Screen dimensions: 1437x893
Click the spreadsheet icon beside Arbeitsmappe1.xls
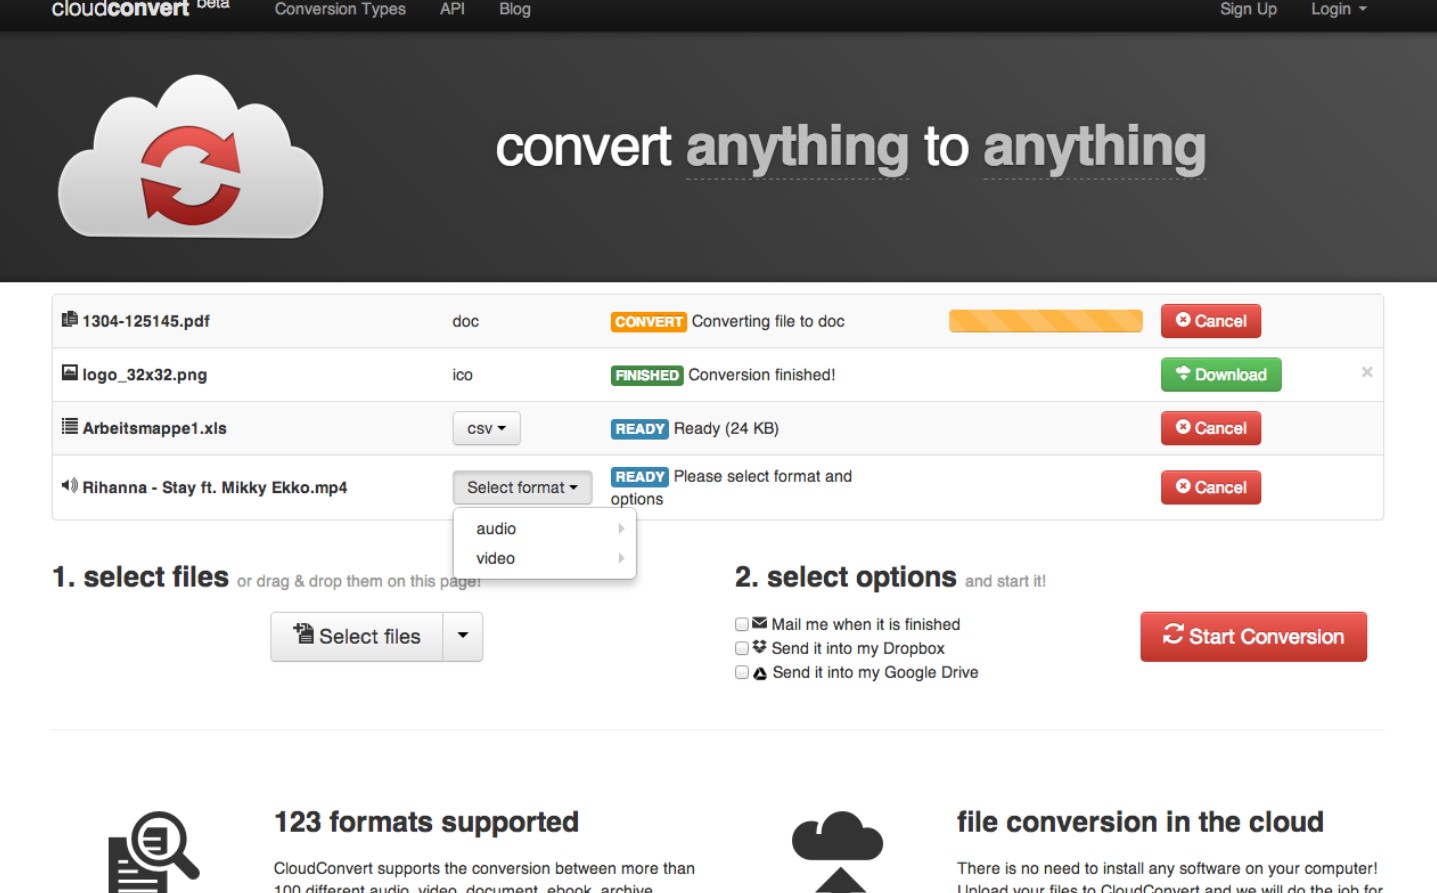click(x=69, y=427)
